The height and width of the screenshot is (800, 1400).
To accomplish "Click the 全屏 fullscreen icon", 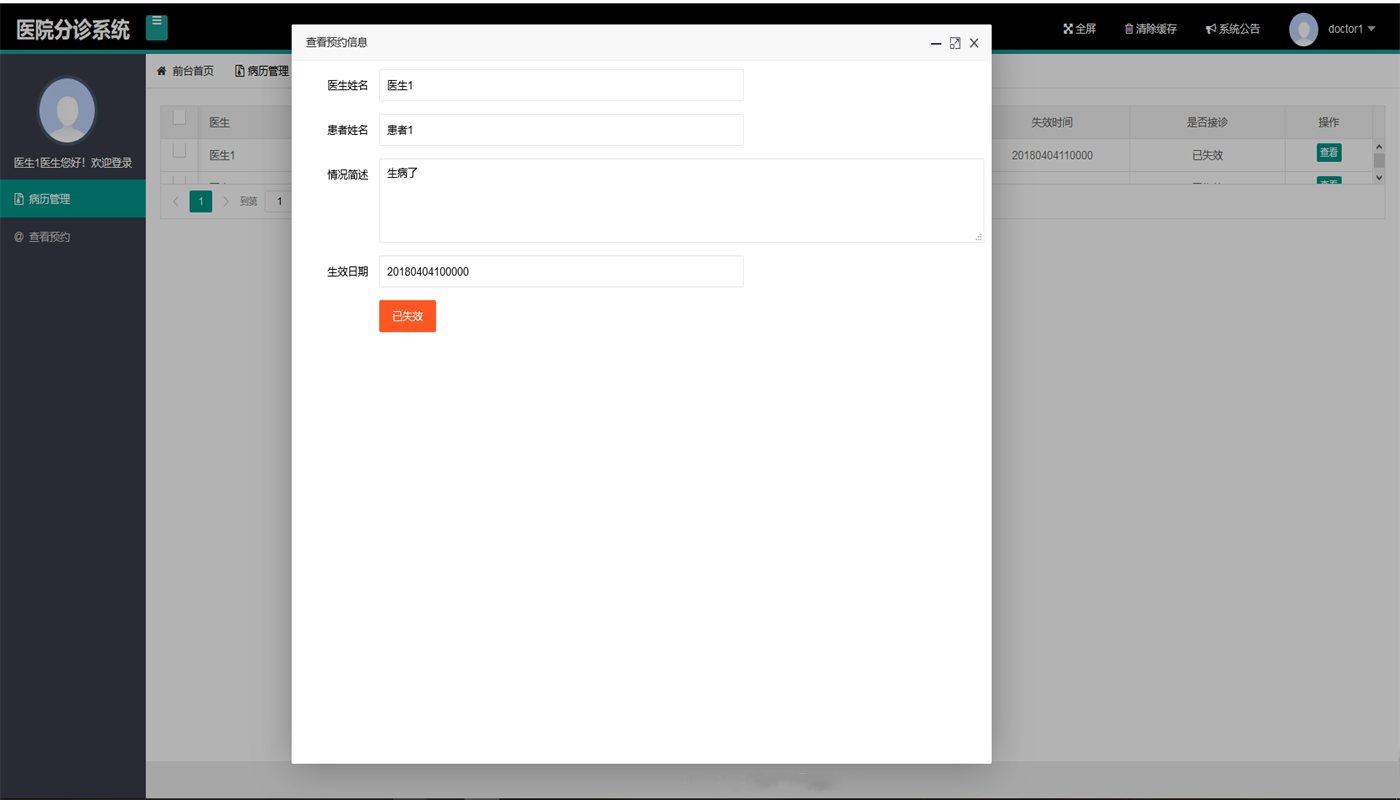I will (1068, 29).
